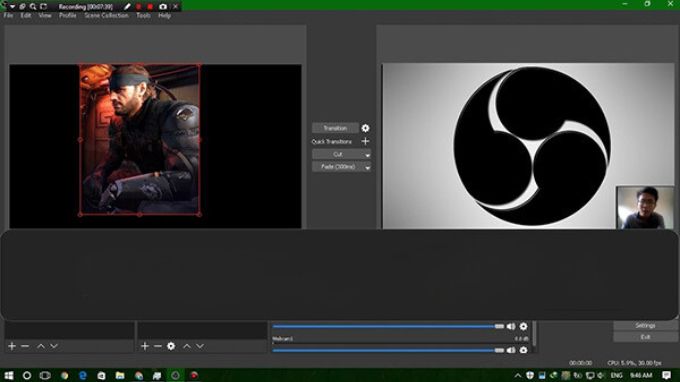
Task: Open Cortana search circle on the taskbar
Action: tap(27, 375)
